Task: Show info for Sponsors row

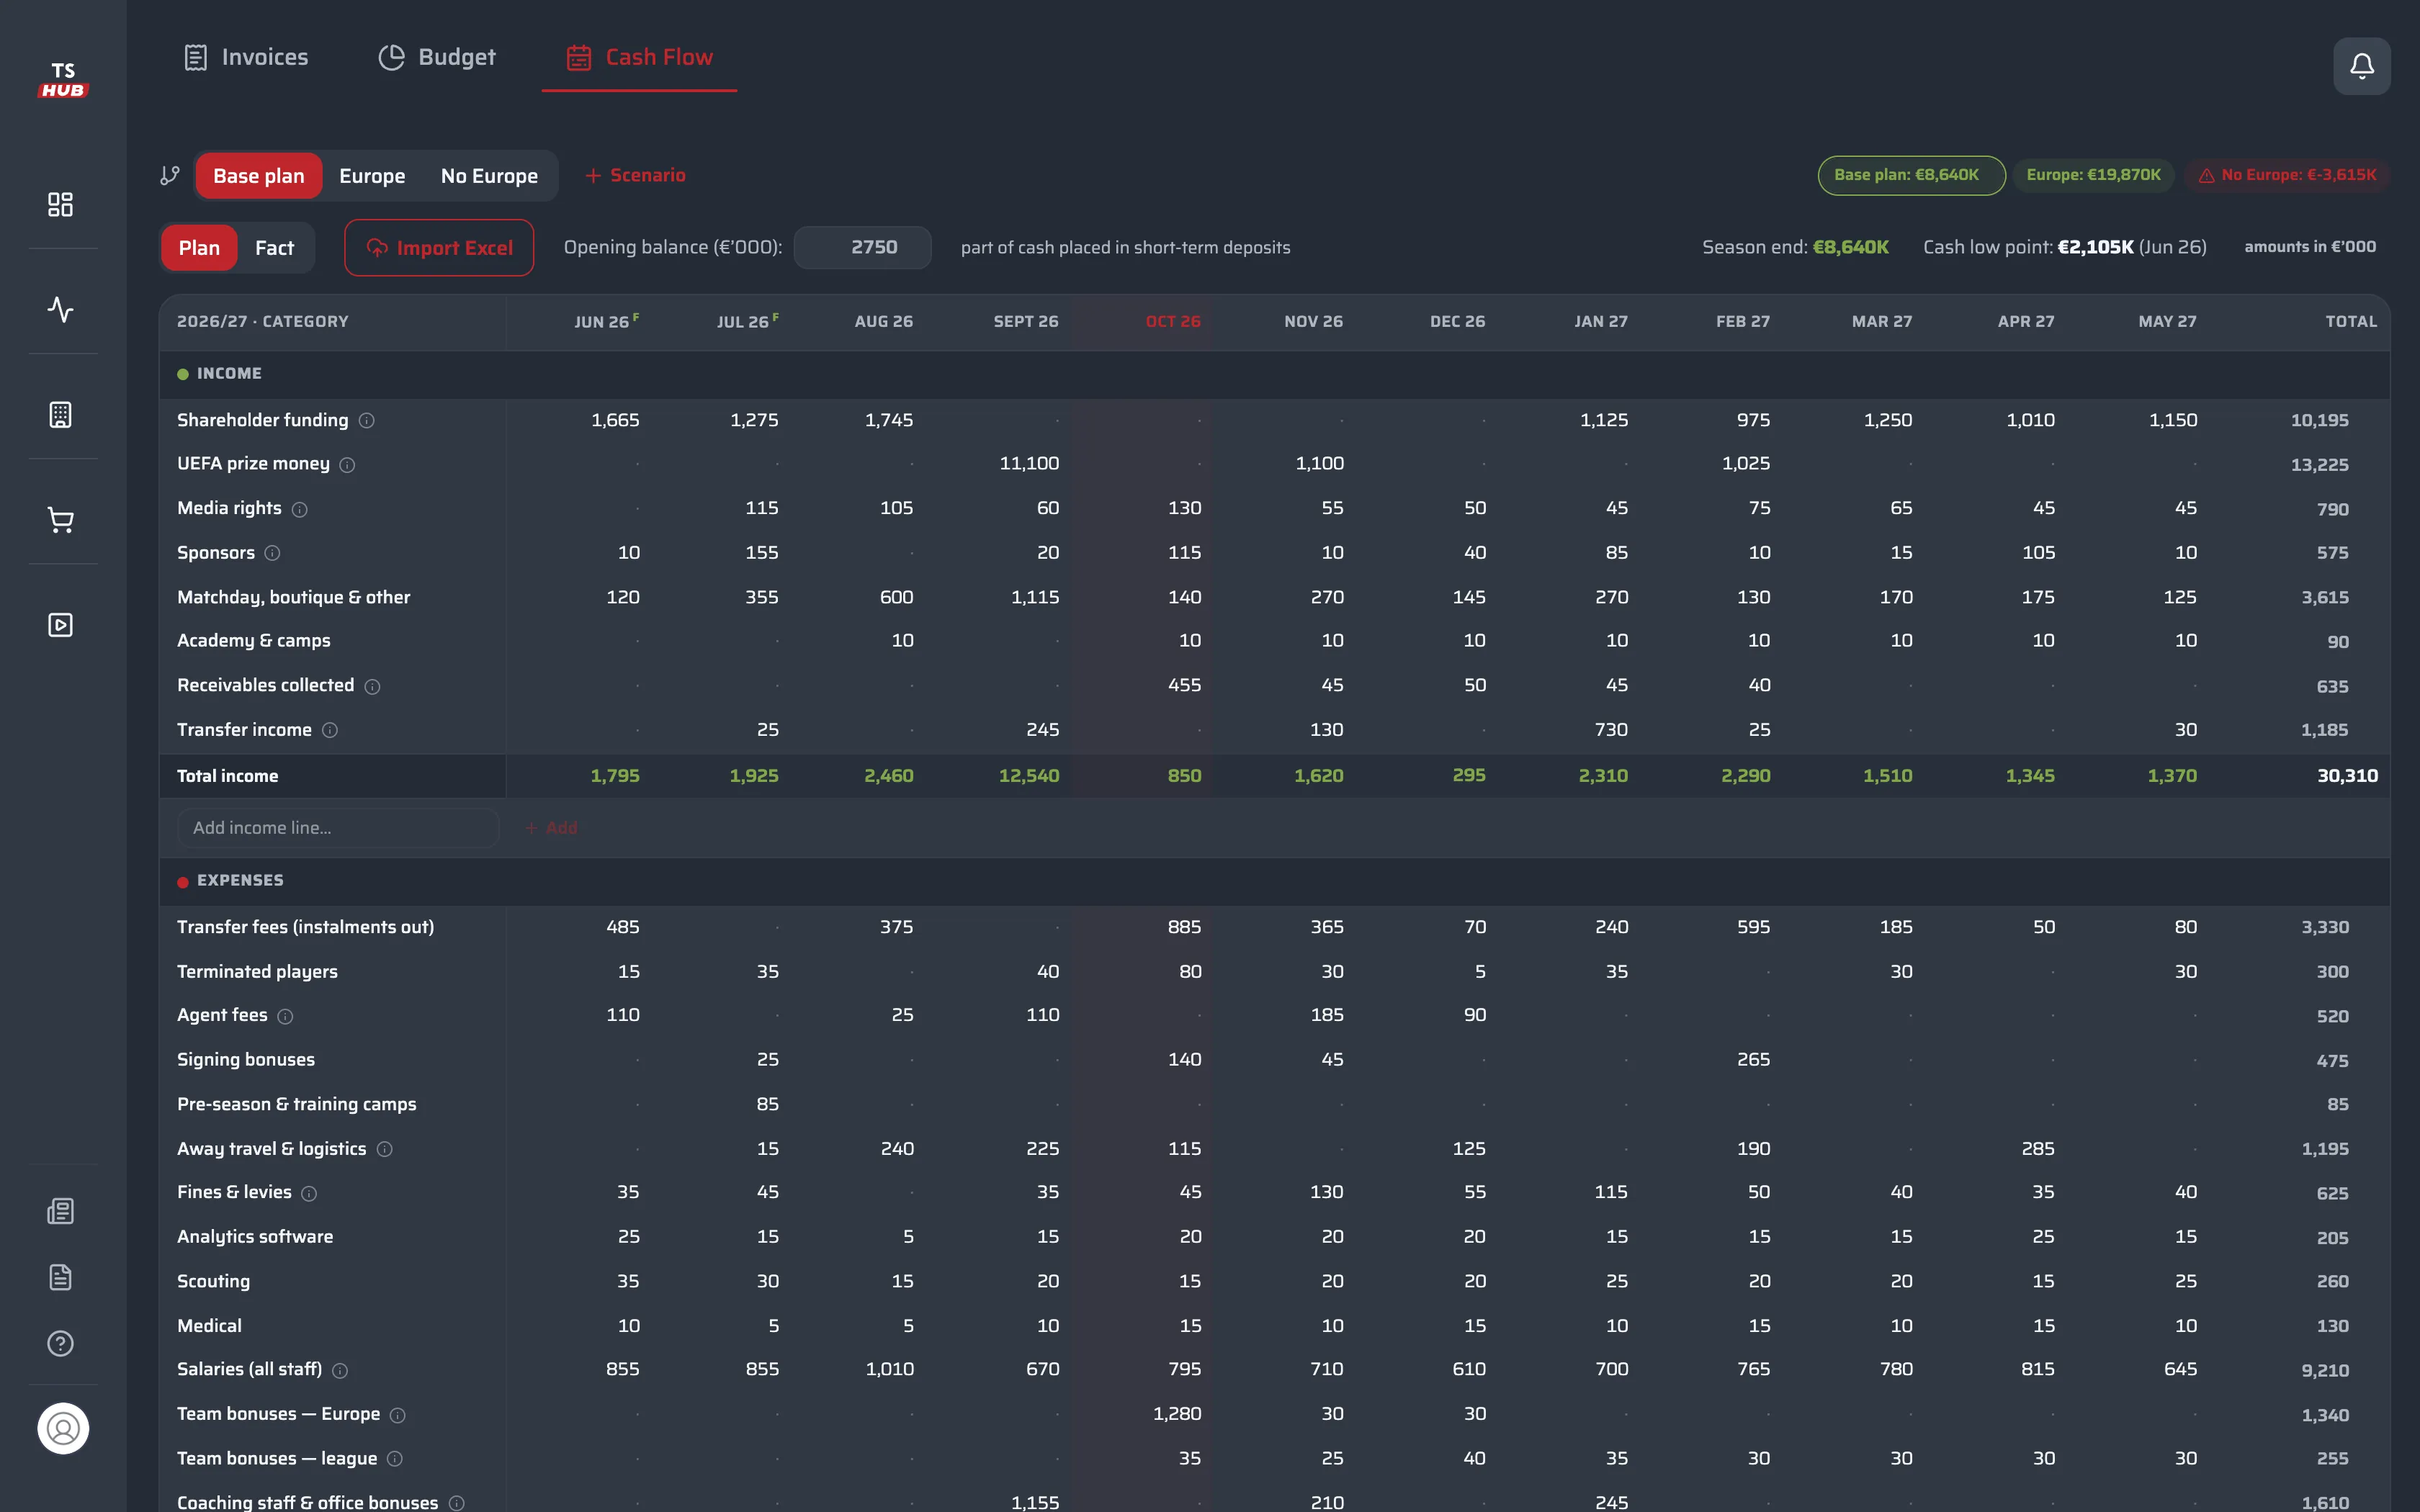Action: click(x=272, y=553)
